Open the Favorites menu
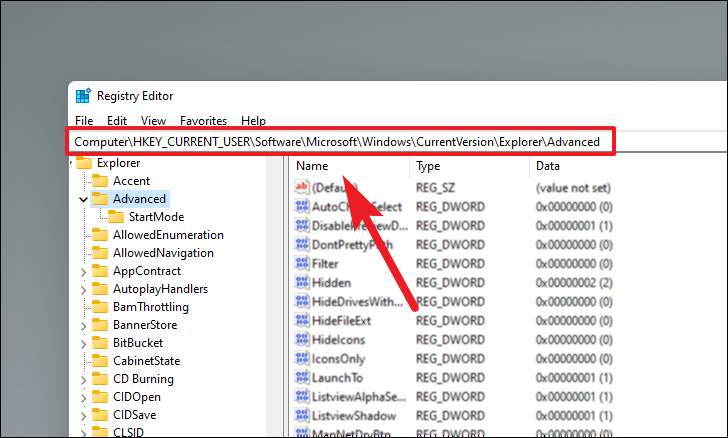 203,121
